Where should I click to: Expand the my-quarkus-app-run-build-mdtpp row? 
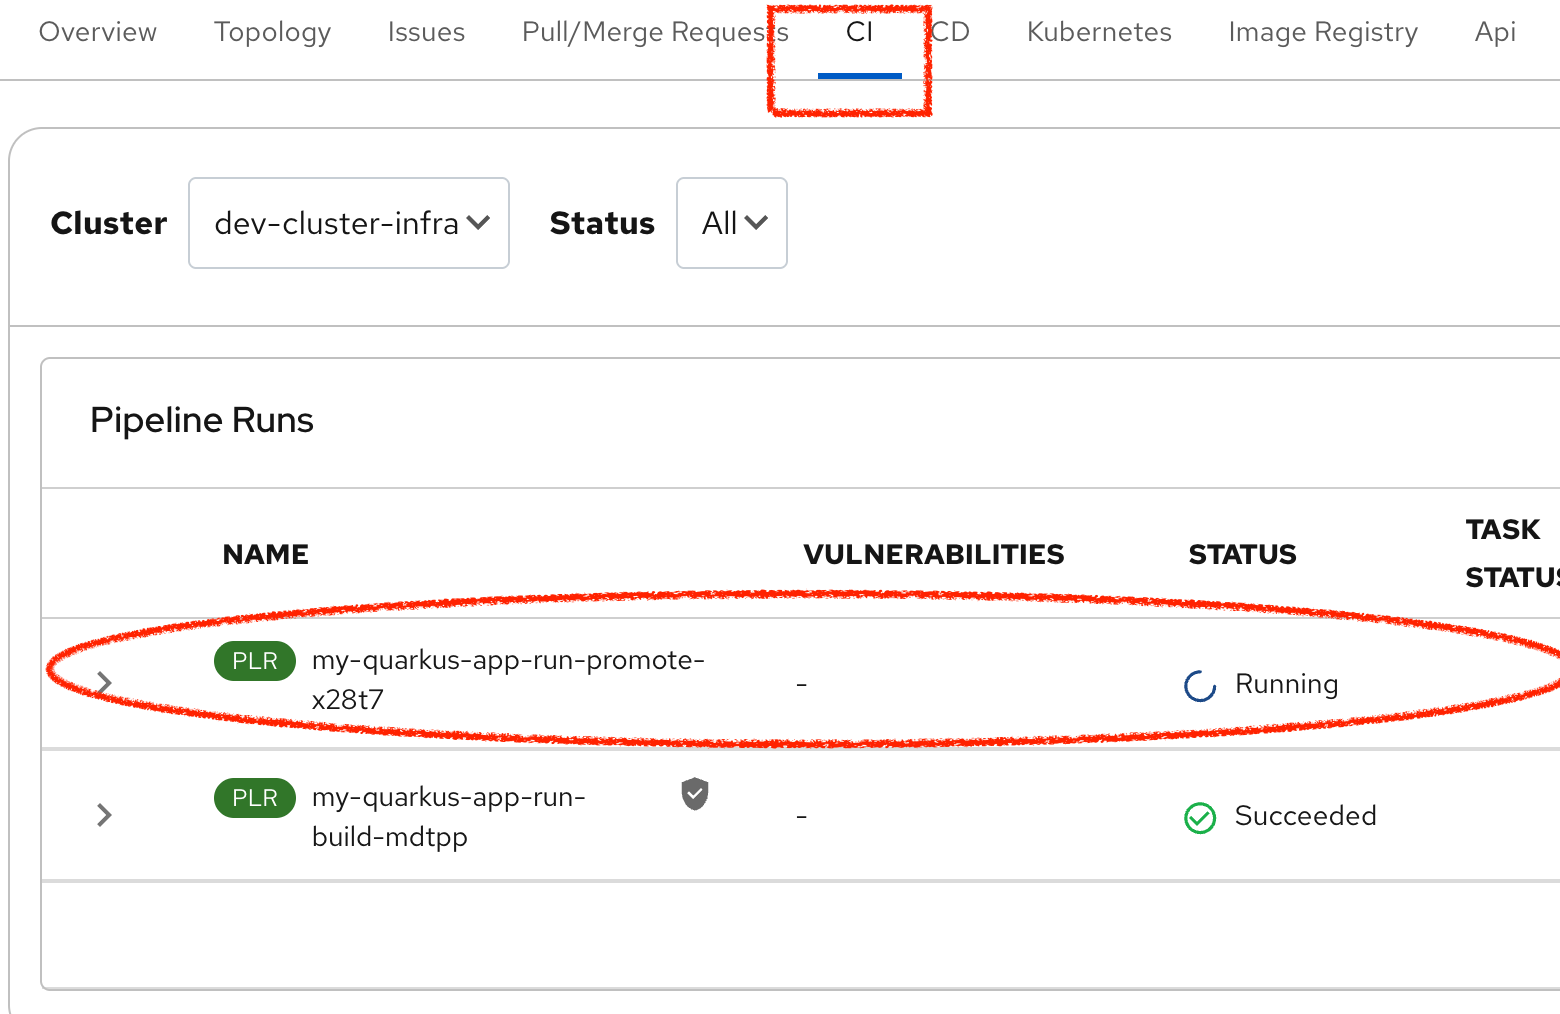click(x=104, y=815)
